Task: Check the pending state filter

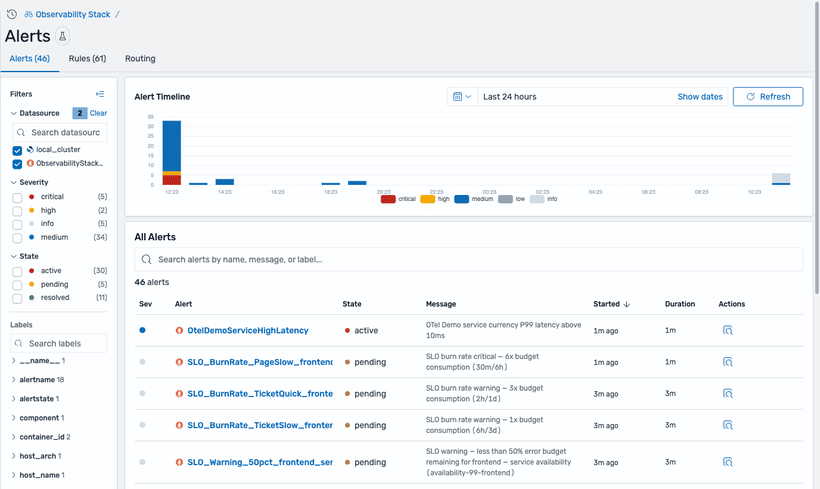Action: (x=17, y=285)
